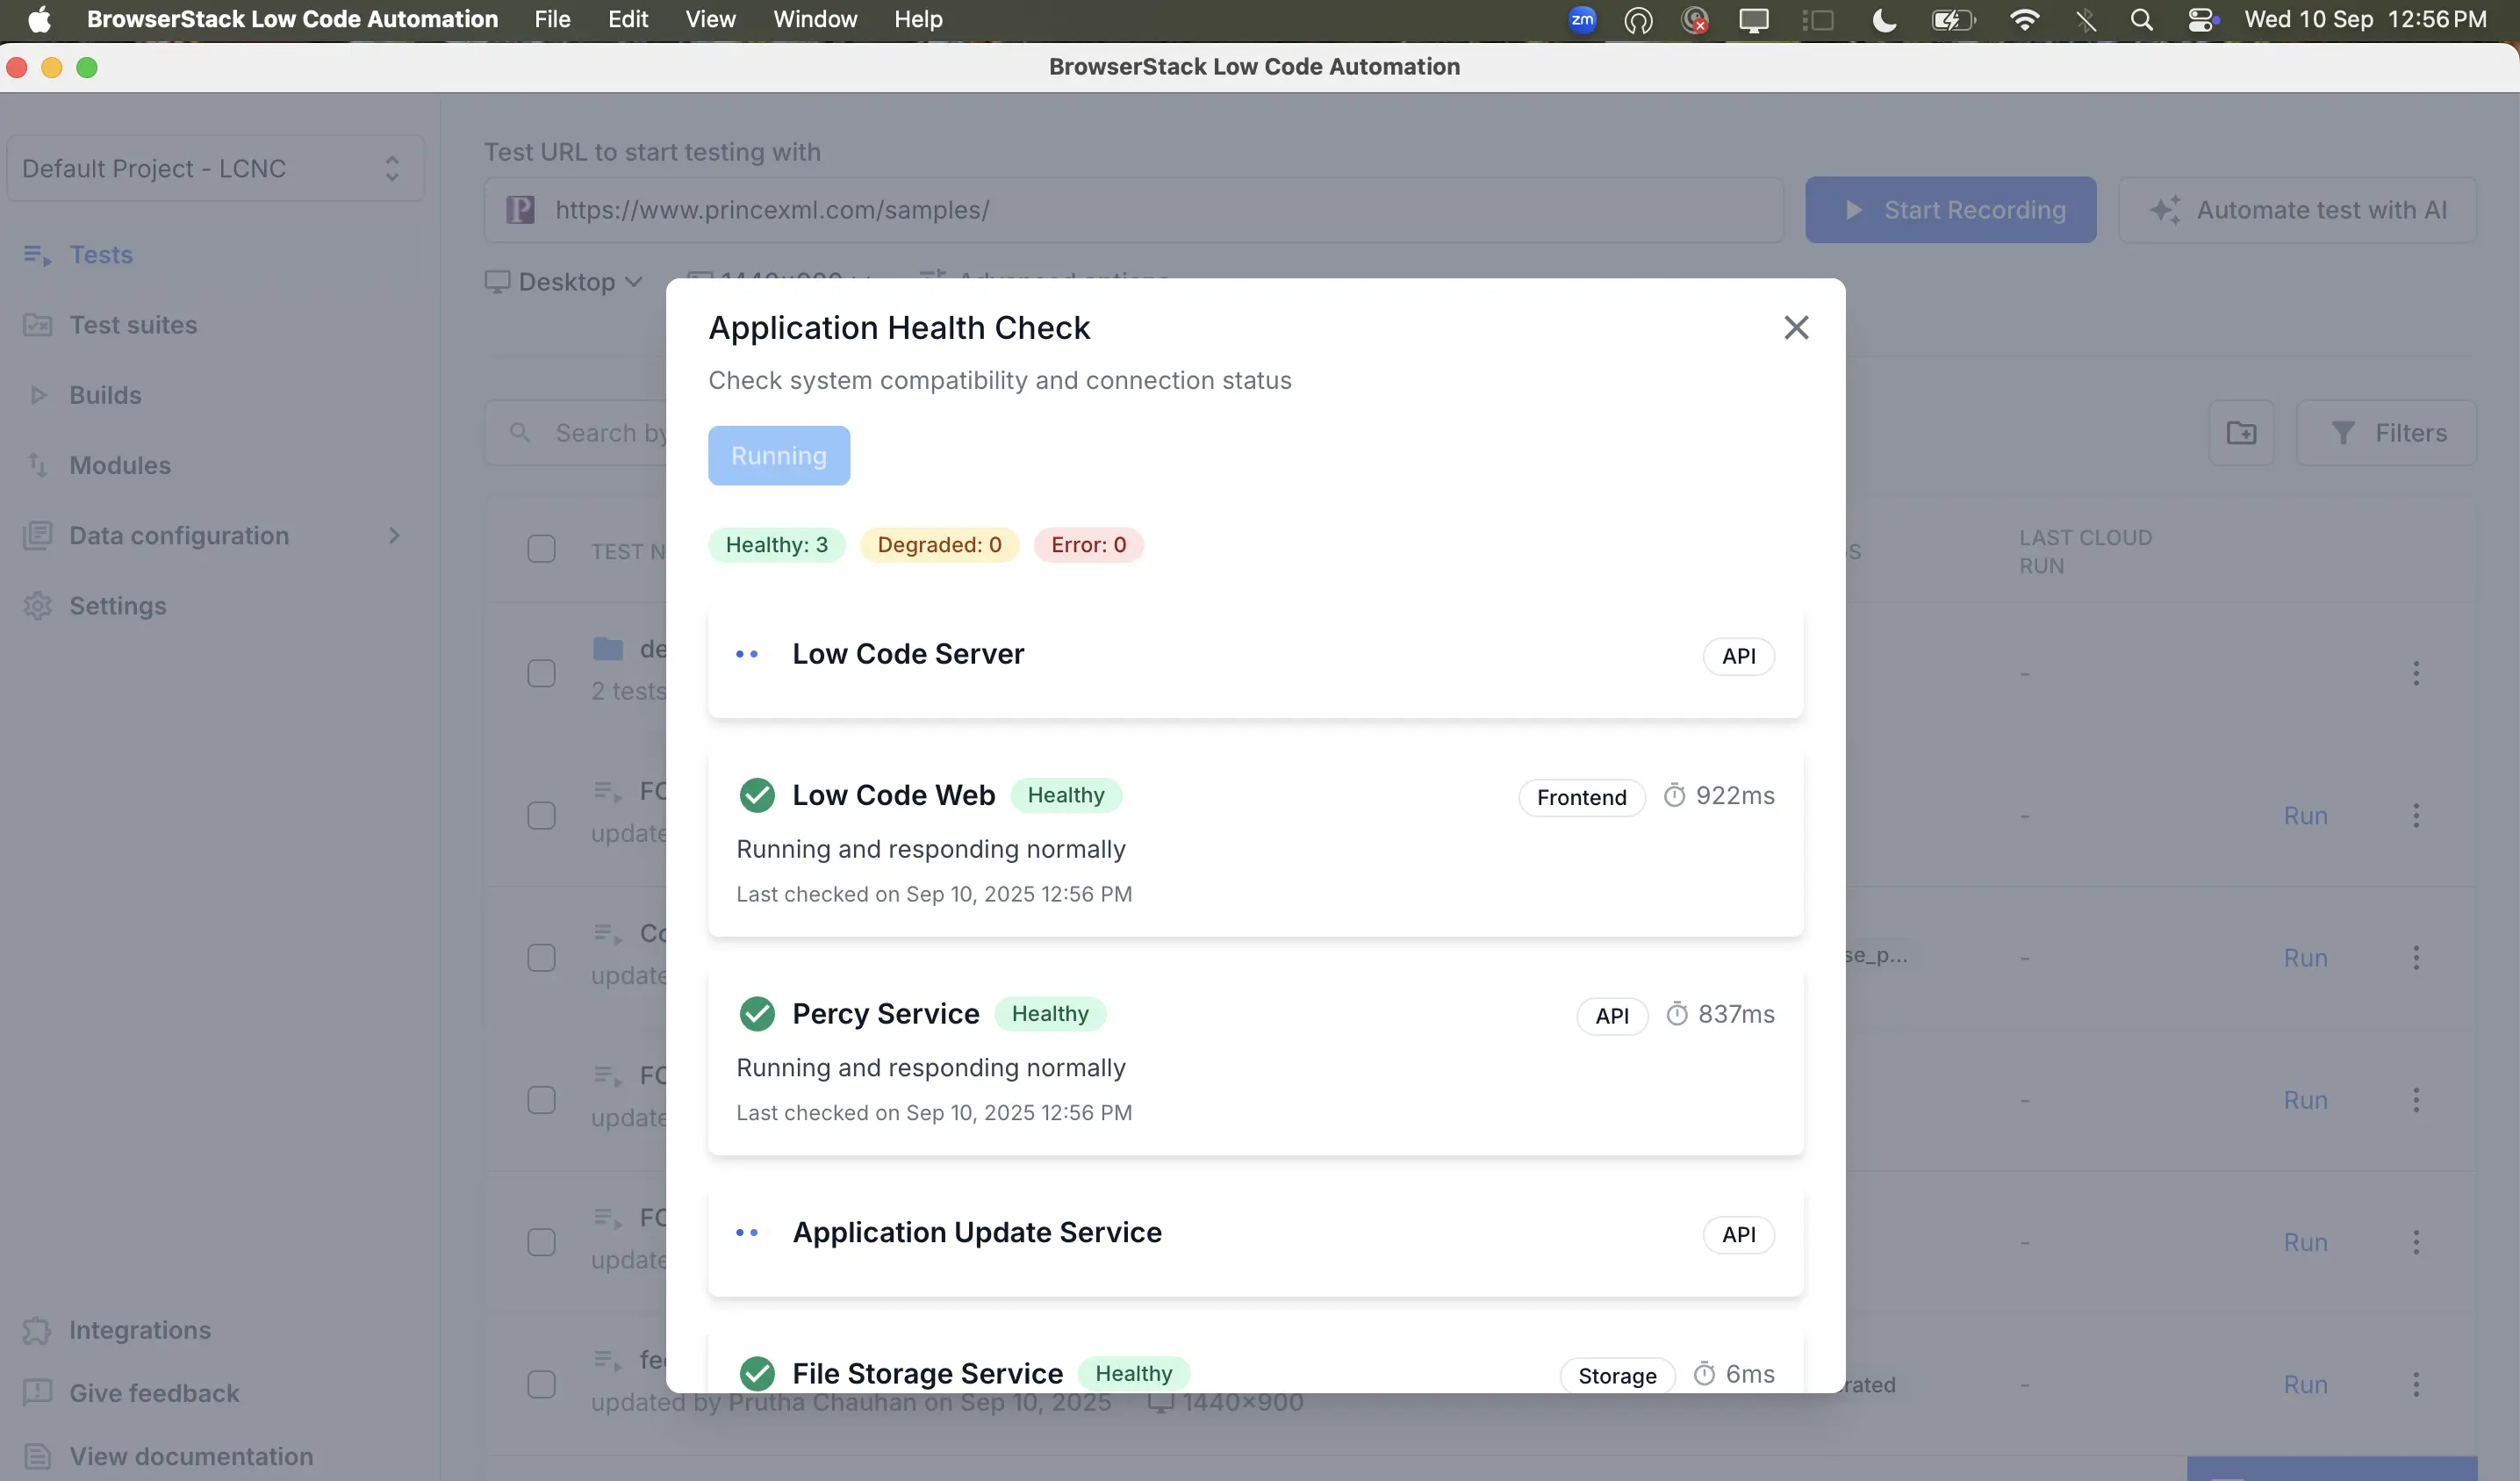
Task: Open the File menu
Action: (552, 19)
